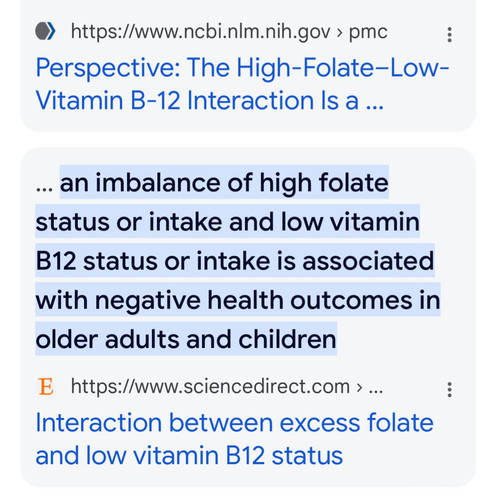Click highlighted line 'older adults and children'
This screenshot has height=500, width=496.
click(186, 339)
